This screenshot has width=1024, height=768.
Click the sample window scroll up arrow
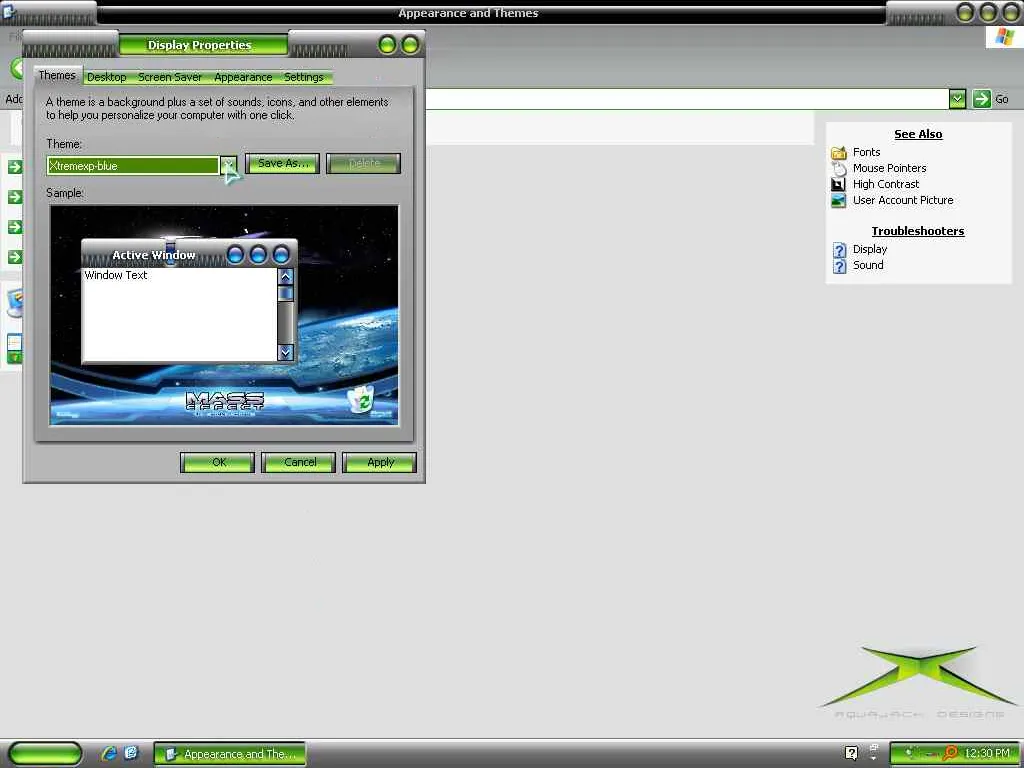(x=285, y=277)
